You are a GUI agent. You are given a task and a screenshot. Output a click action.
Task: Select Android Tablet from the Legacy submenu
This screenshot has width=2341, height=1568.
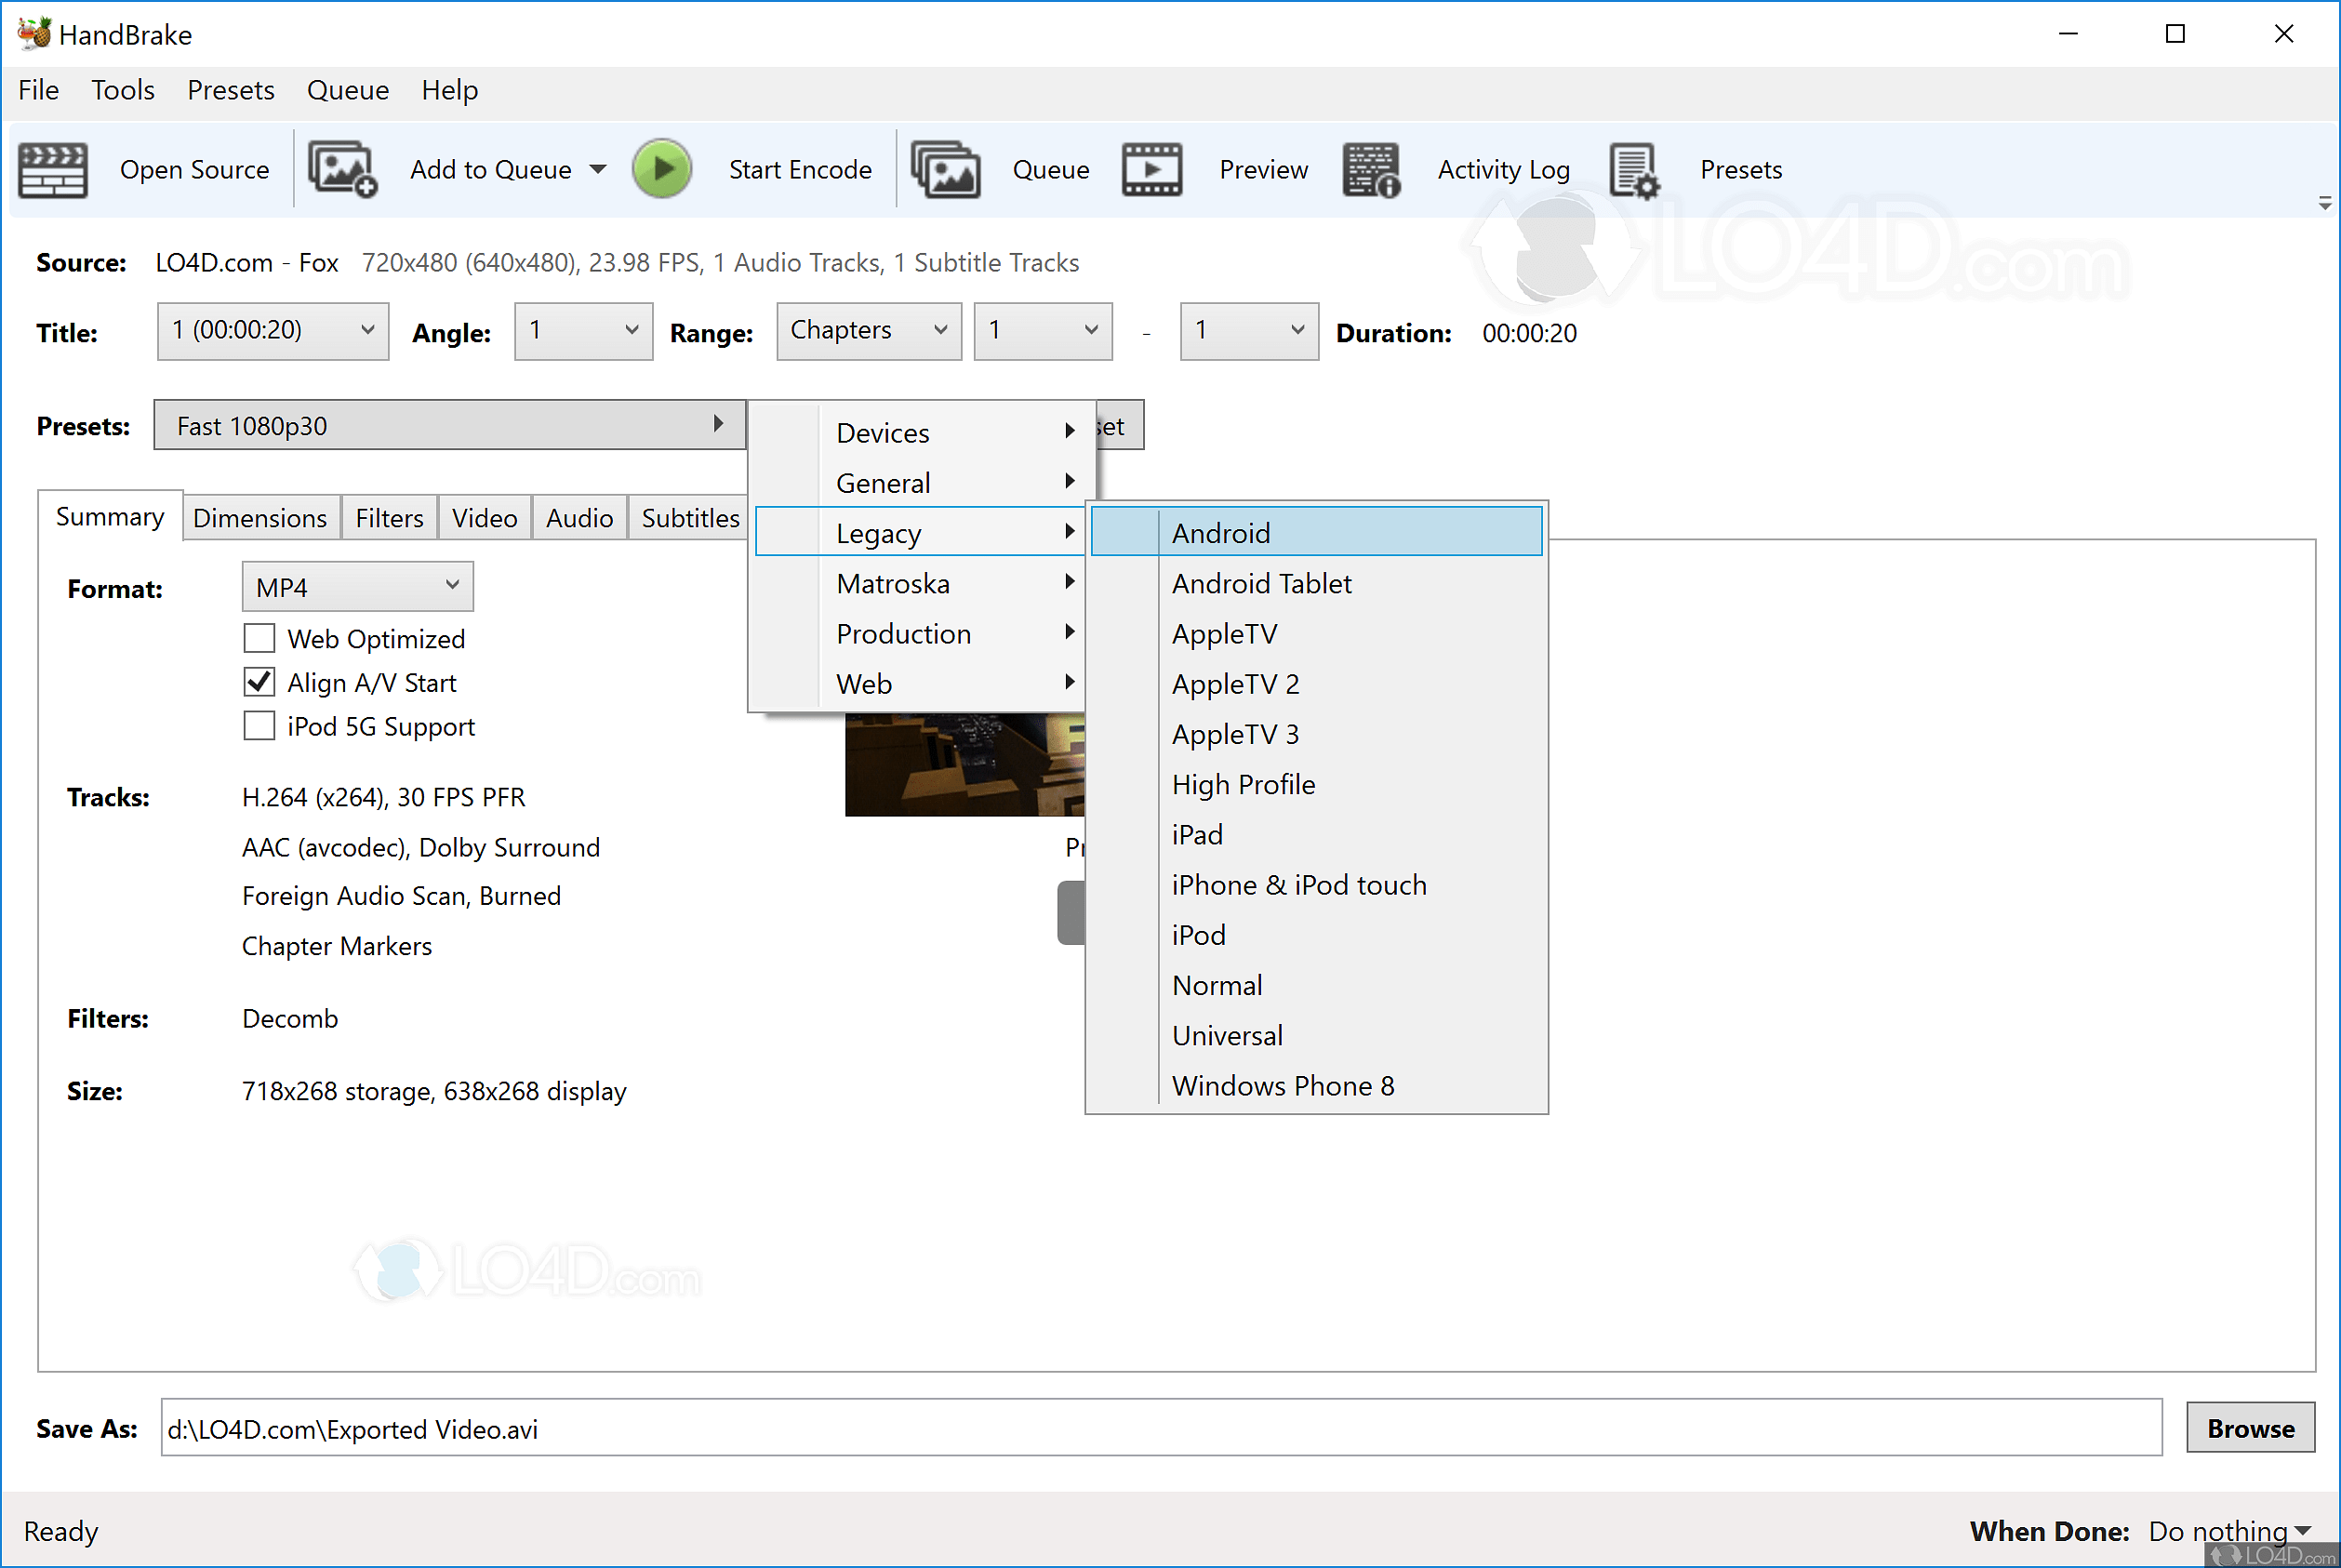click(x=1261, y=583)
